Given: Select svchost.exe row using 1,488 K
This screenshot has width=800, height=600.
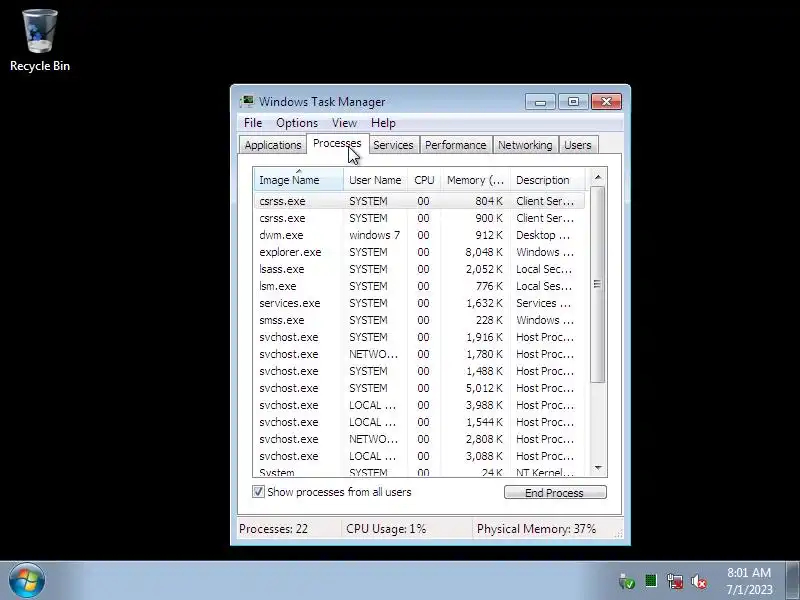Looking at the screenshot, I should coord(419,371).
